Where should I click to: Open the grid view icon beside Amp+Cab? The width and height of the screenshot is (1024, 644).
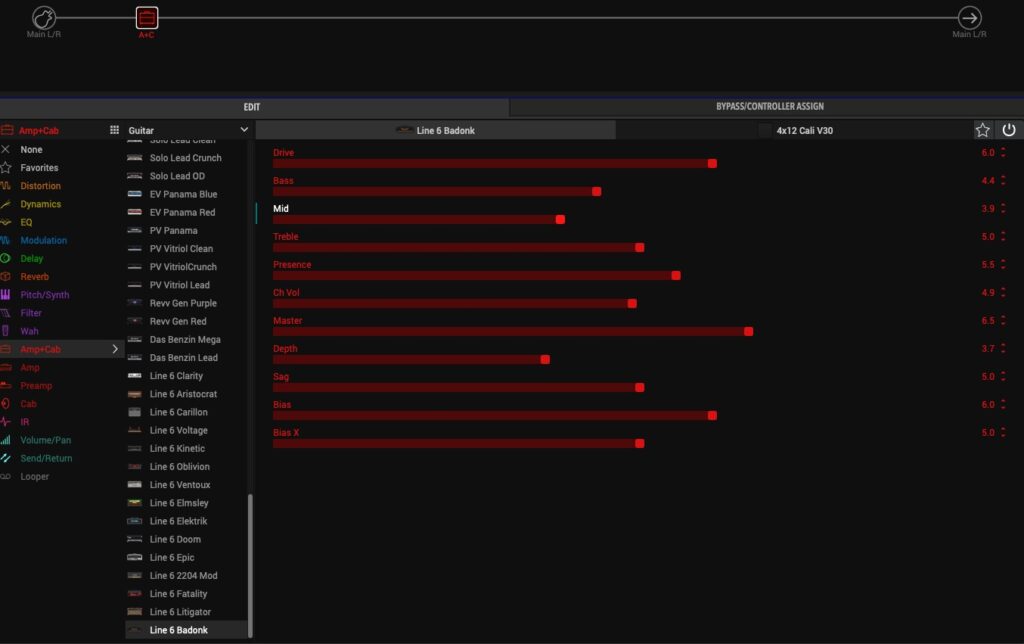tap(114, 130)
